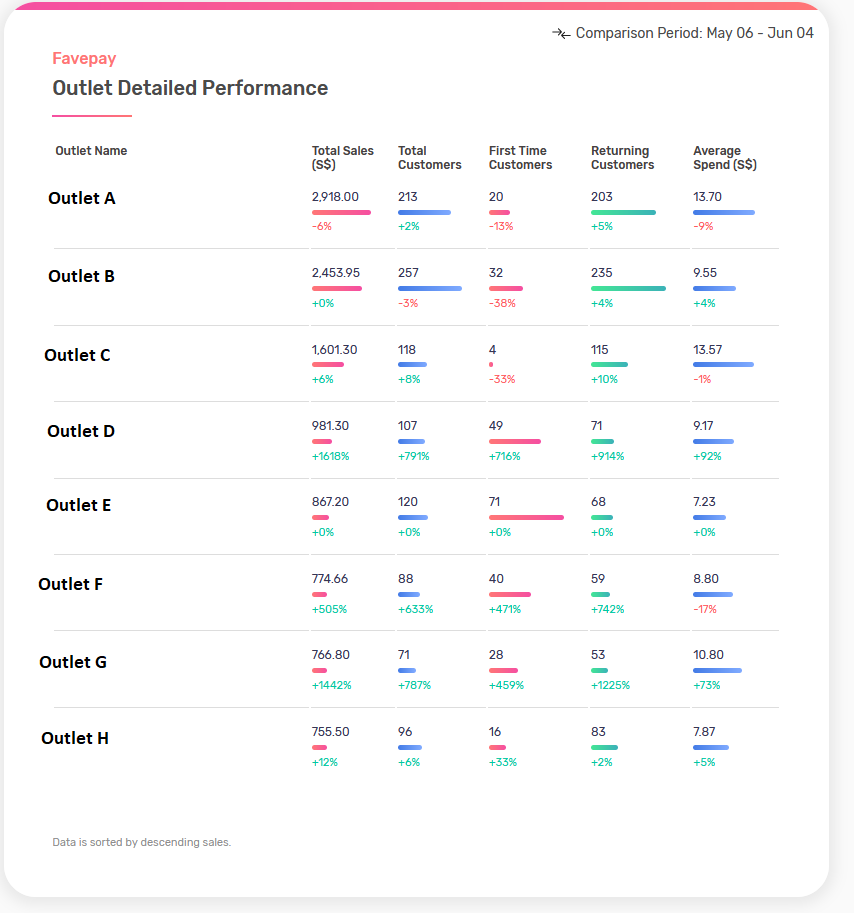Click the Returning Customers column header
This screenshot has width=858, height=913.
624,158
